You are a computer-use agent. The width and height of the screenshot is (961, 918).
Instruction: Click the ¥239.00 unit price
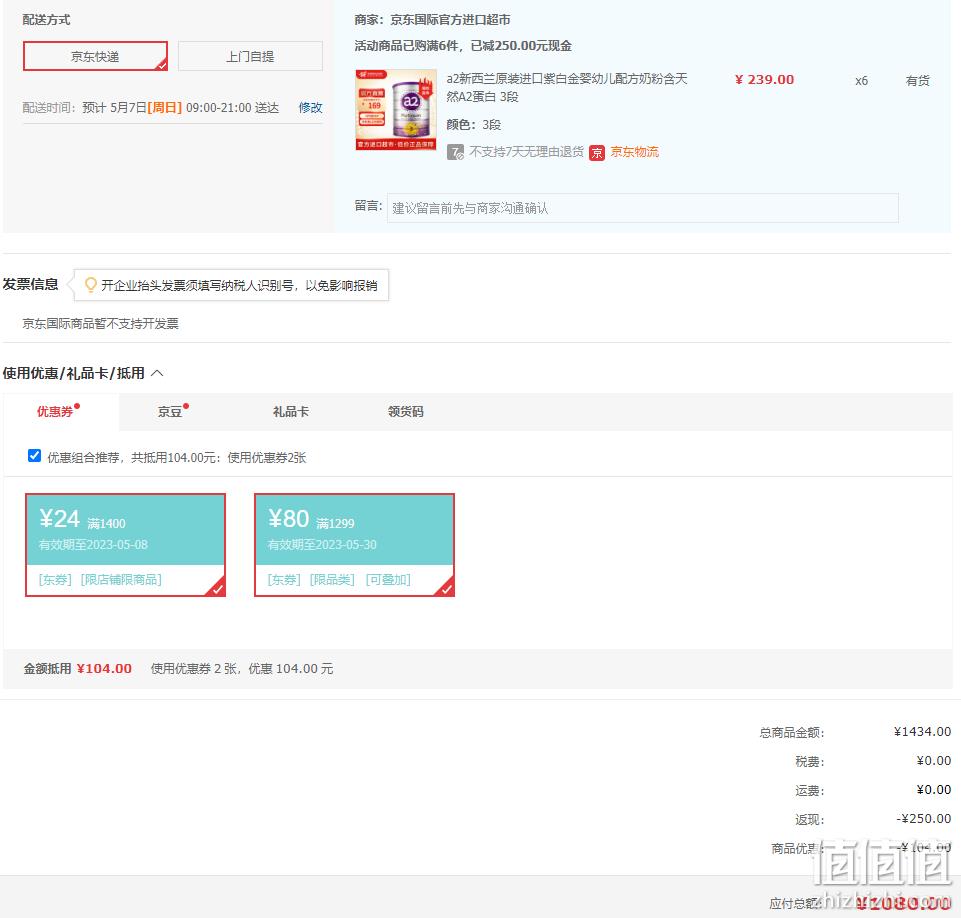click(x=764, y=80)
